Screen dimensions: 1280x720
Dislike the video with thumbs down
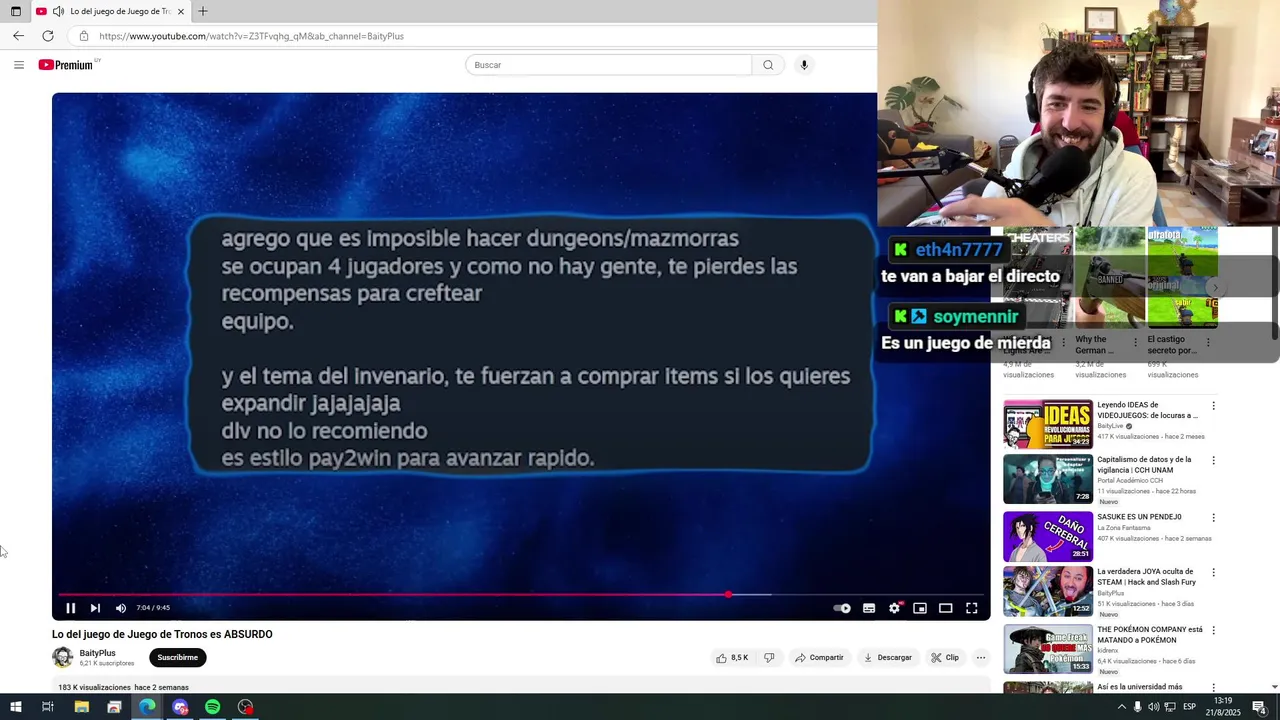pyautogui.click(x=769, y=657)
